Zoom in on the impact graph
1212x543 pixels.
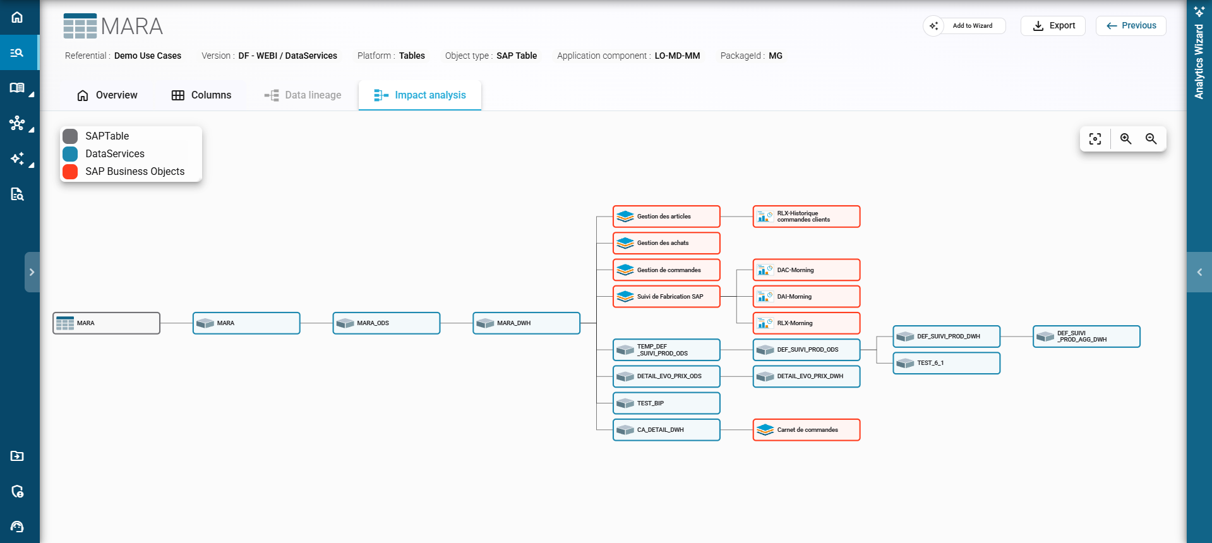point(1126,139)
